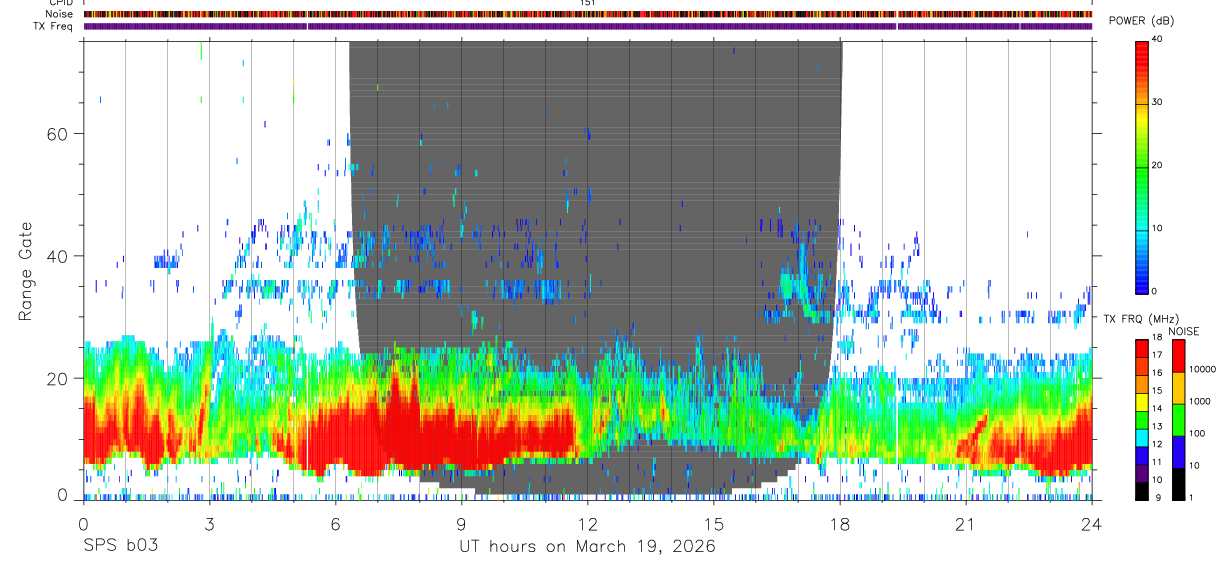Click the x-axis tick label '3'
Viewport: 1228px width, 567px height.
(209, 524)
